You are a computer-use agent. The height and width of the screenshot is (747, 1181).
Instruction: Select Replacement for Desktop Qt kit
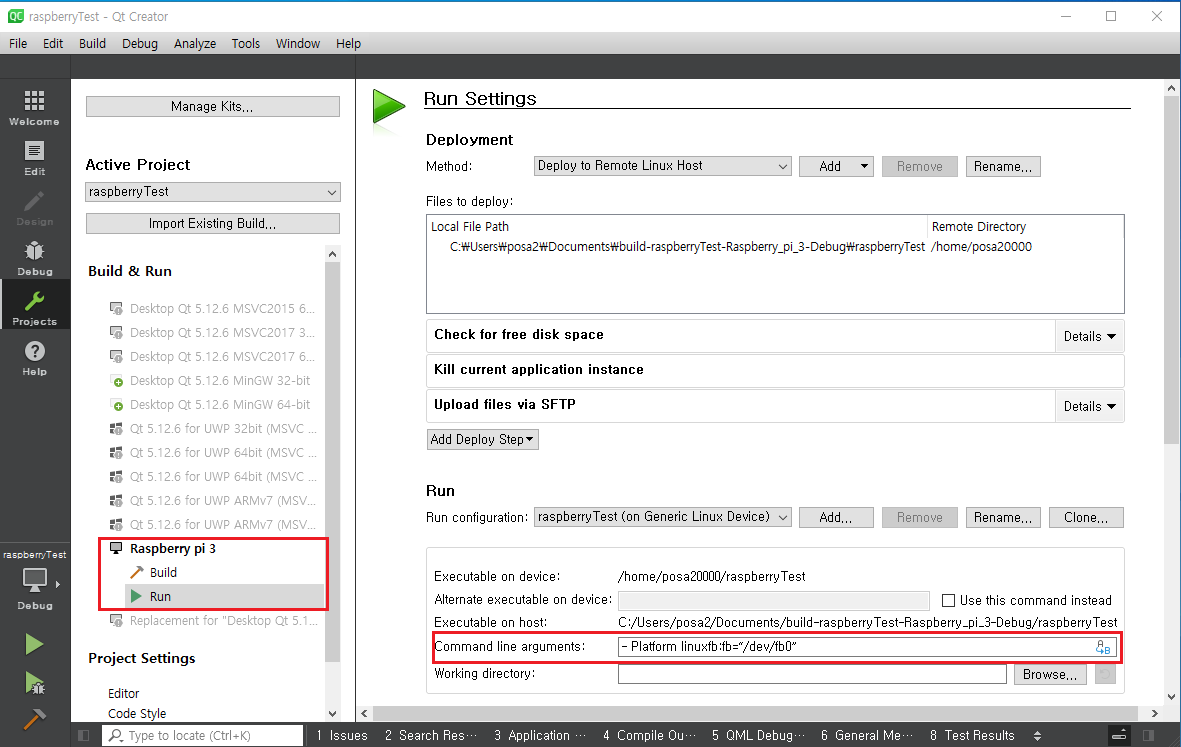pos(214,620)
